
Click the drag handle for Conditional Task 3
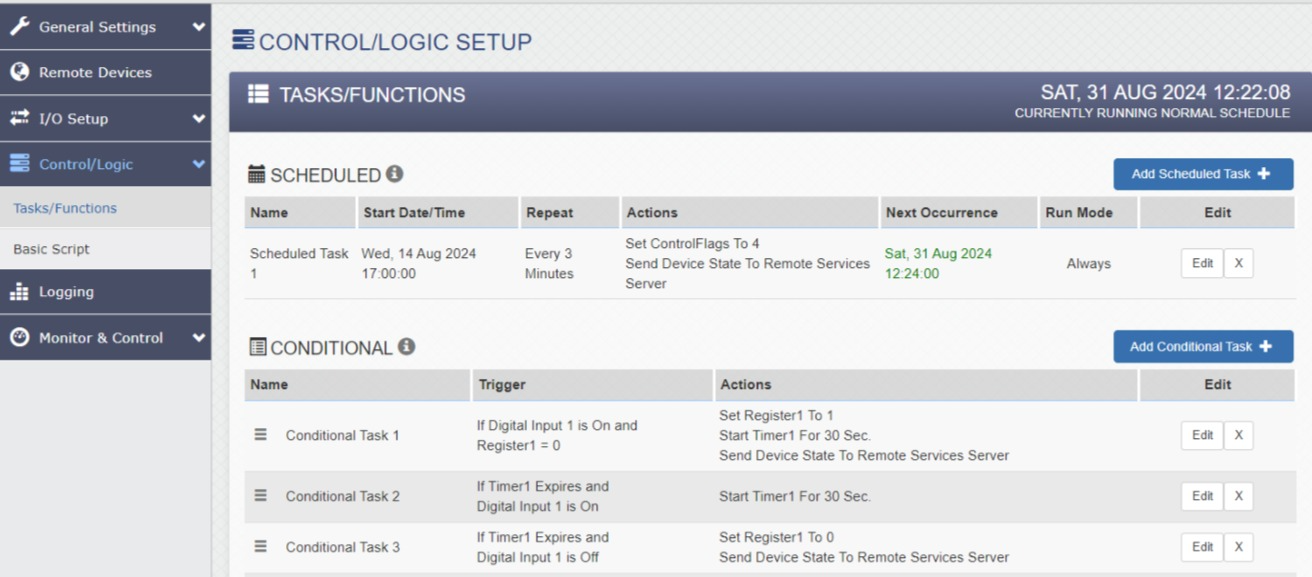[260, 547]
